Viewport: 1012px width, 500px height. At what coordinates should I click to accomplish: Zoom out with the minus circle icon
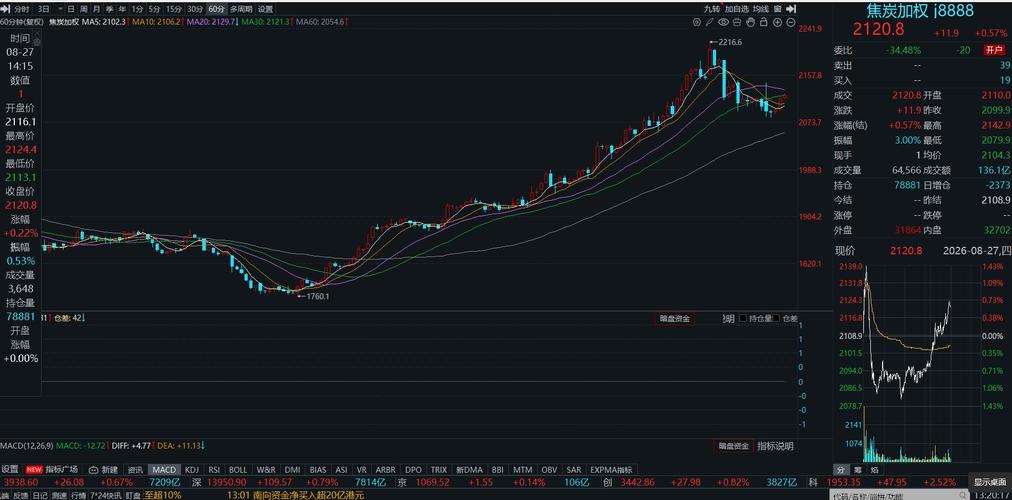point(791,22)
